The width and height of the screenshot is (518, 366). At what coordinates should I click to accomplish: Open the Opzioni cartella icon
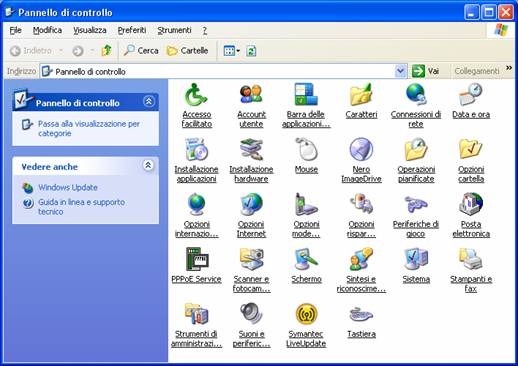pyautogui.click(x=471, y=149)
